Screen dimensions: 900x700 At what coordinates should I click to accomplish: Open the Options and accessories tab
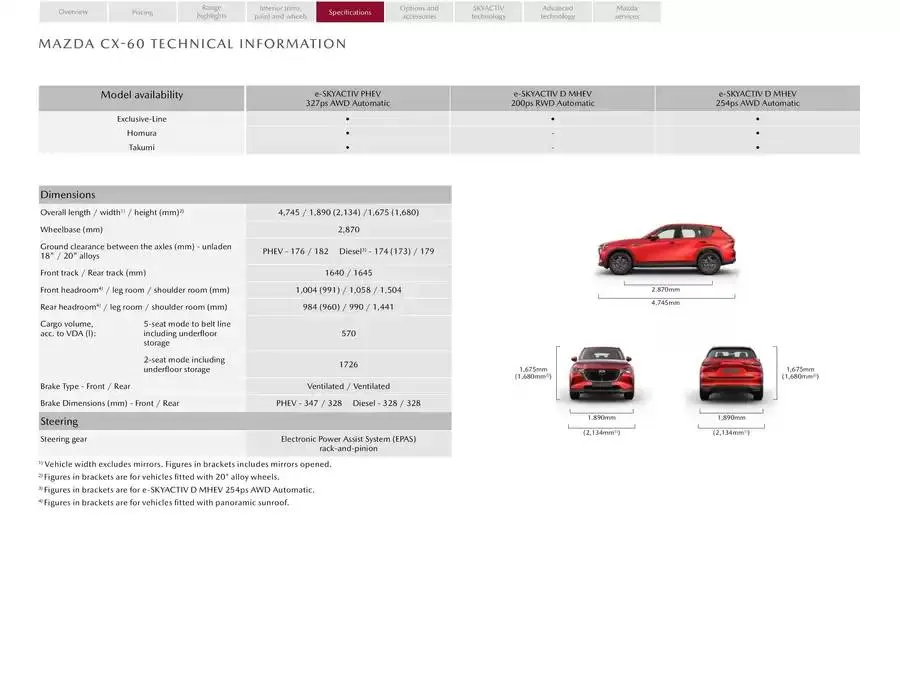[x=418, y=11]
